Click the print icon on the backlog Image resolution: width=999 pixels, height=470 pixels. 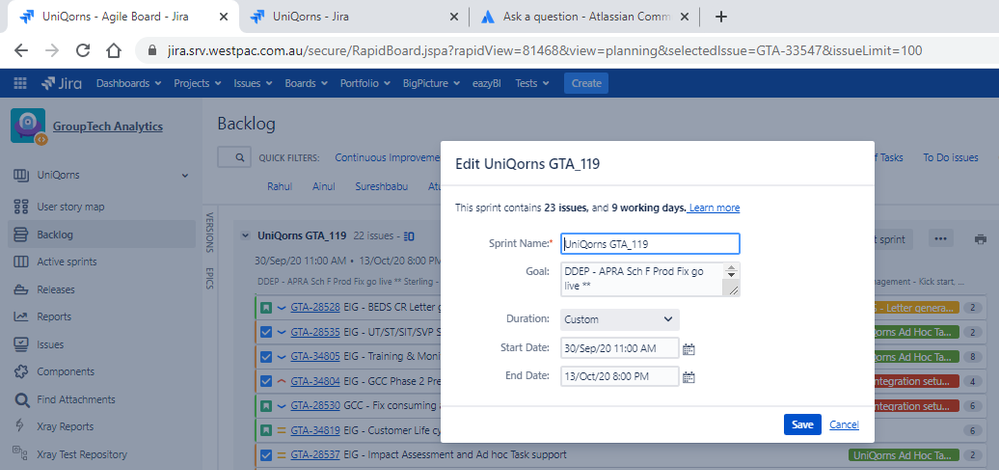click(x=981, y=239)
